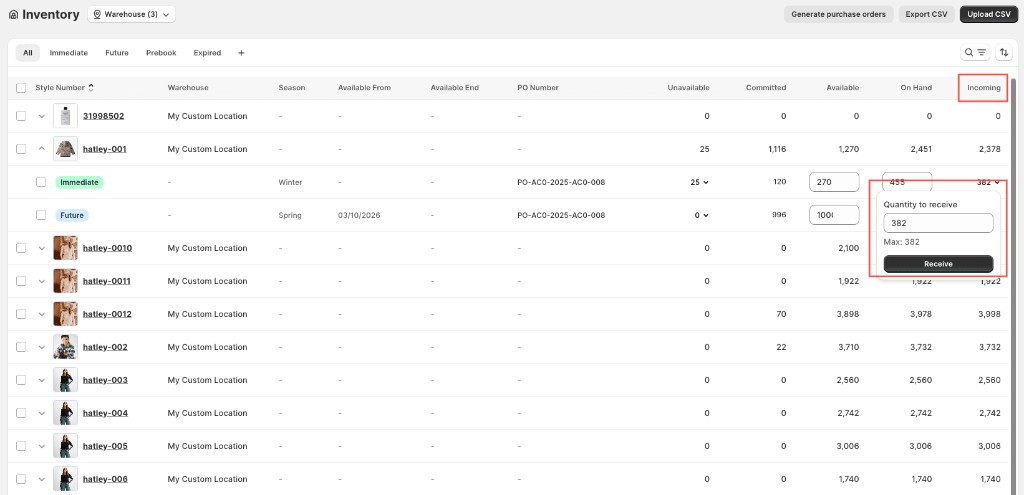Viewport: 1024px width, 495px height.
Task: Open product thumbnail for hatley-001
Action: (x=65, y=149)
